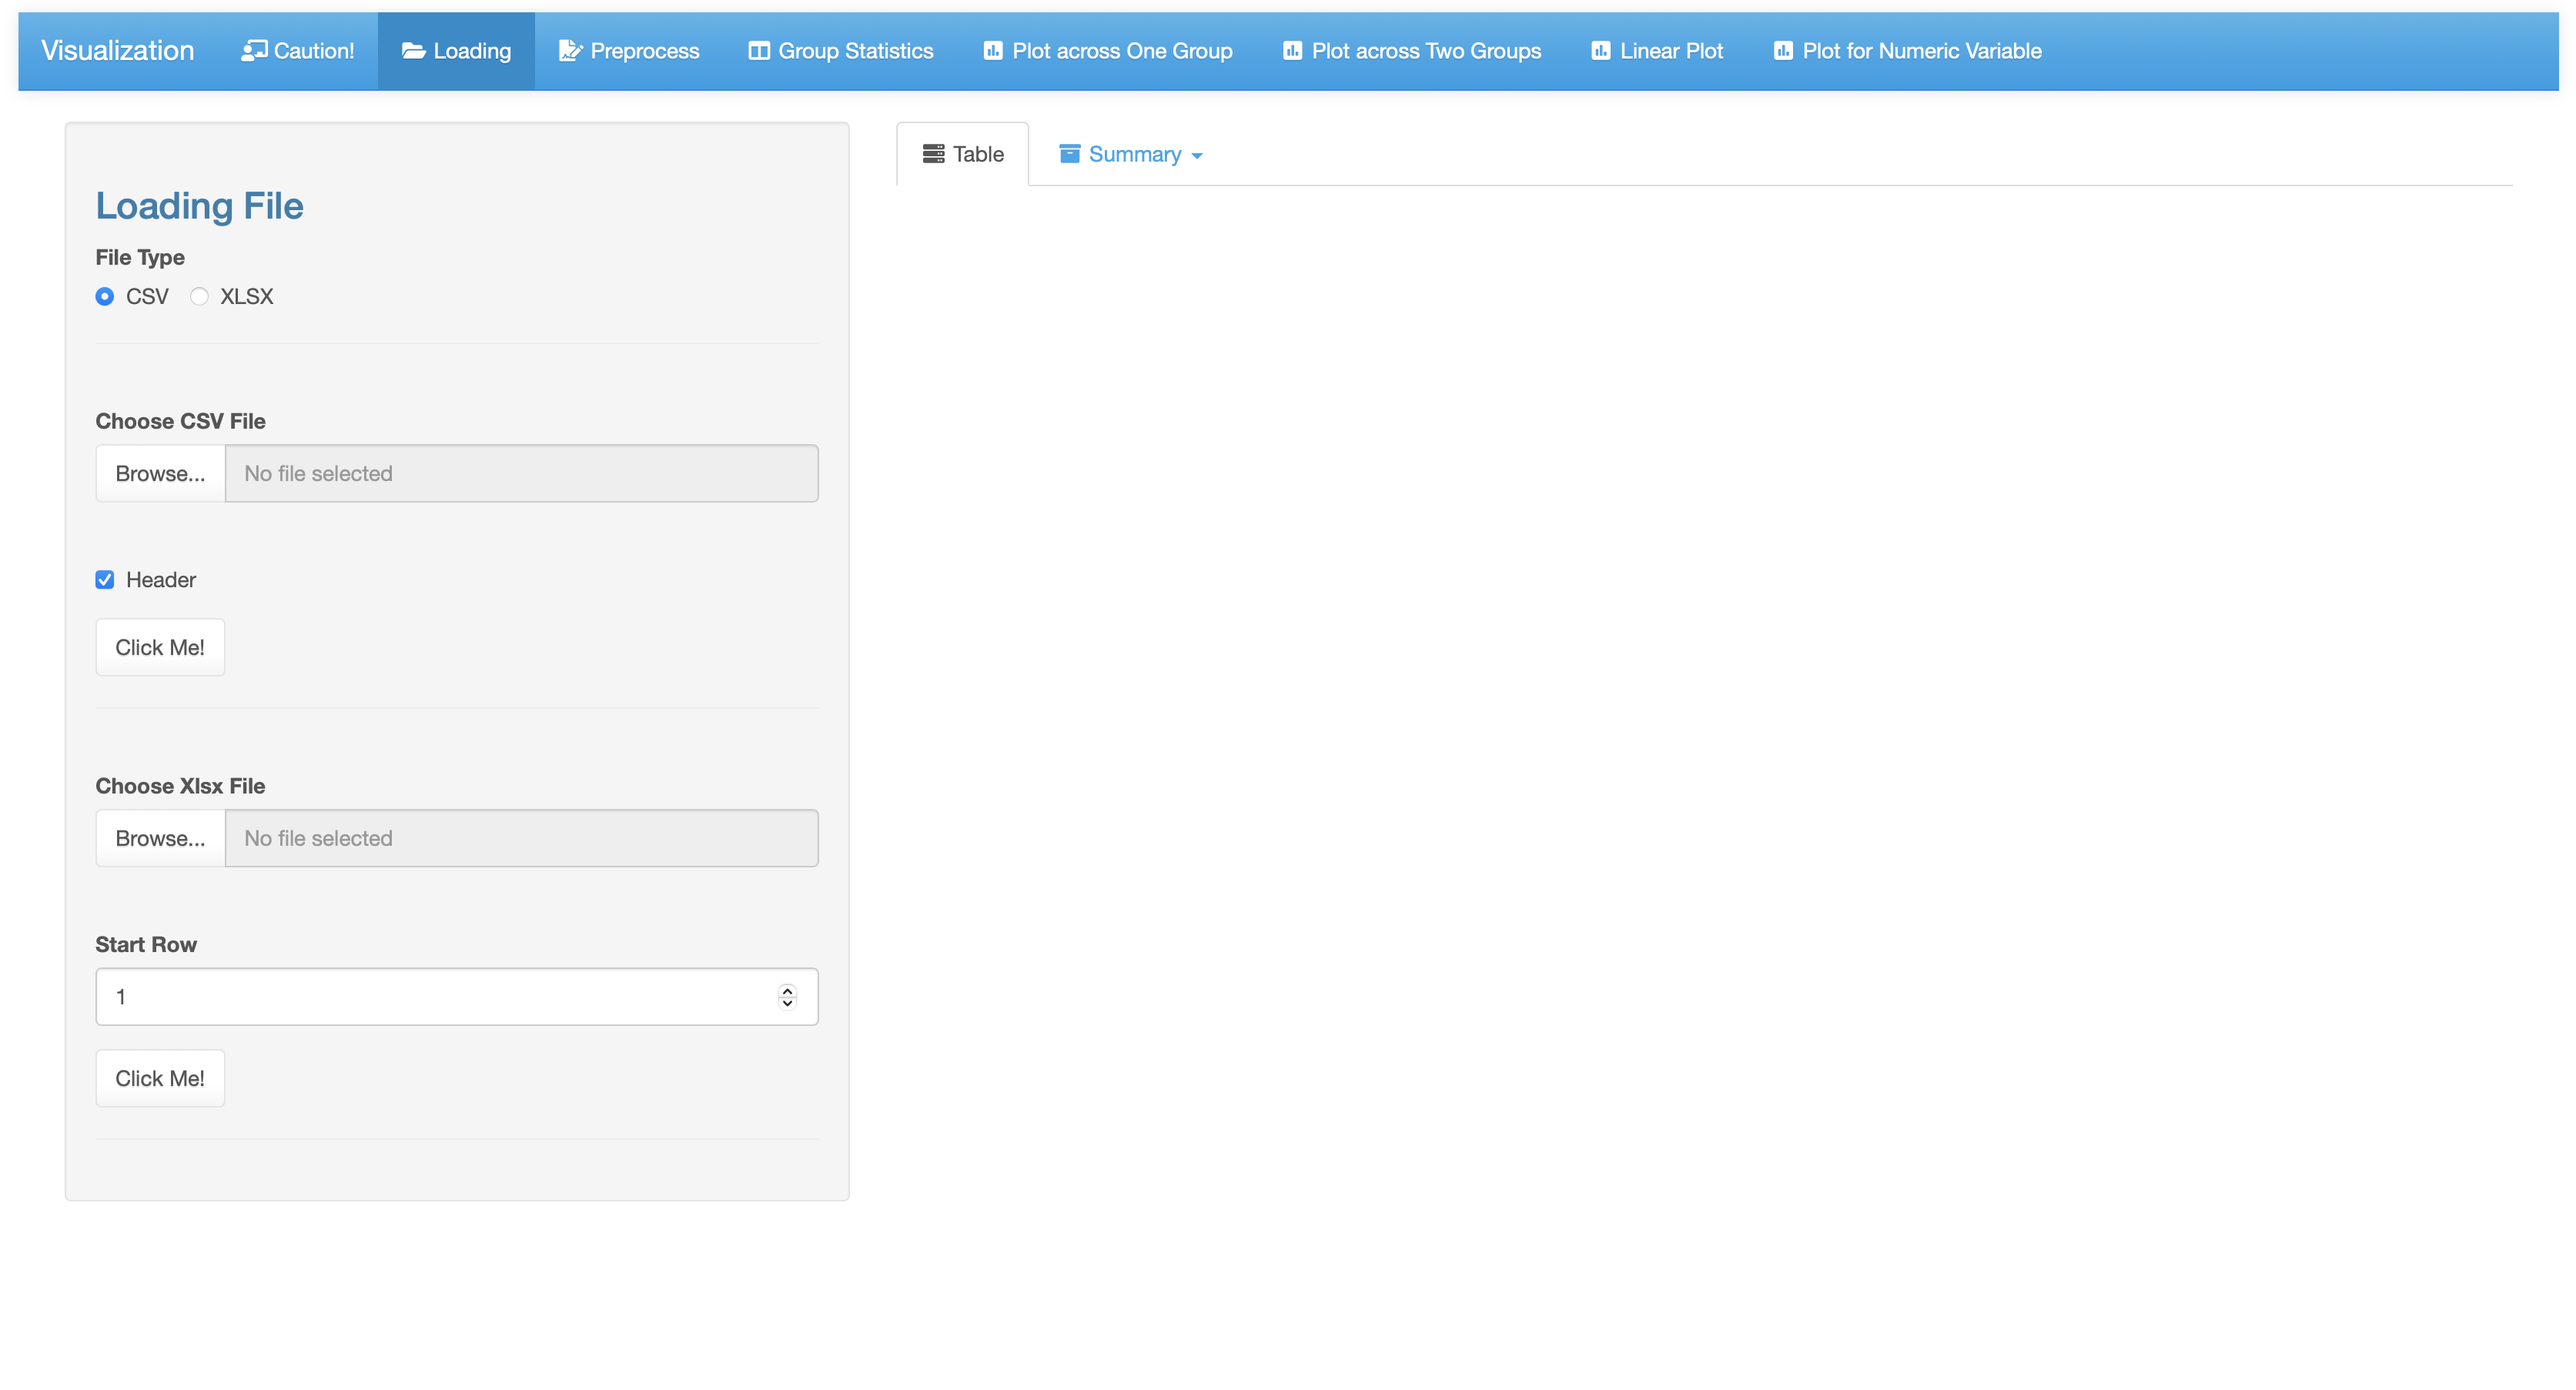Click the Visualization brand title
2576x1390 pixels.
click(x=118, y=51)
